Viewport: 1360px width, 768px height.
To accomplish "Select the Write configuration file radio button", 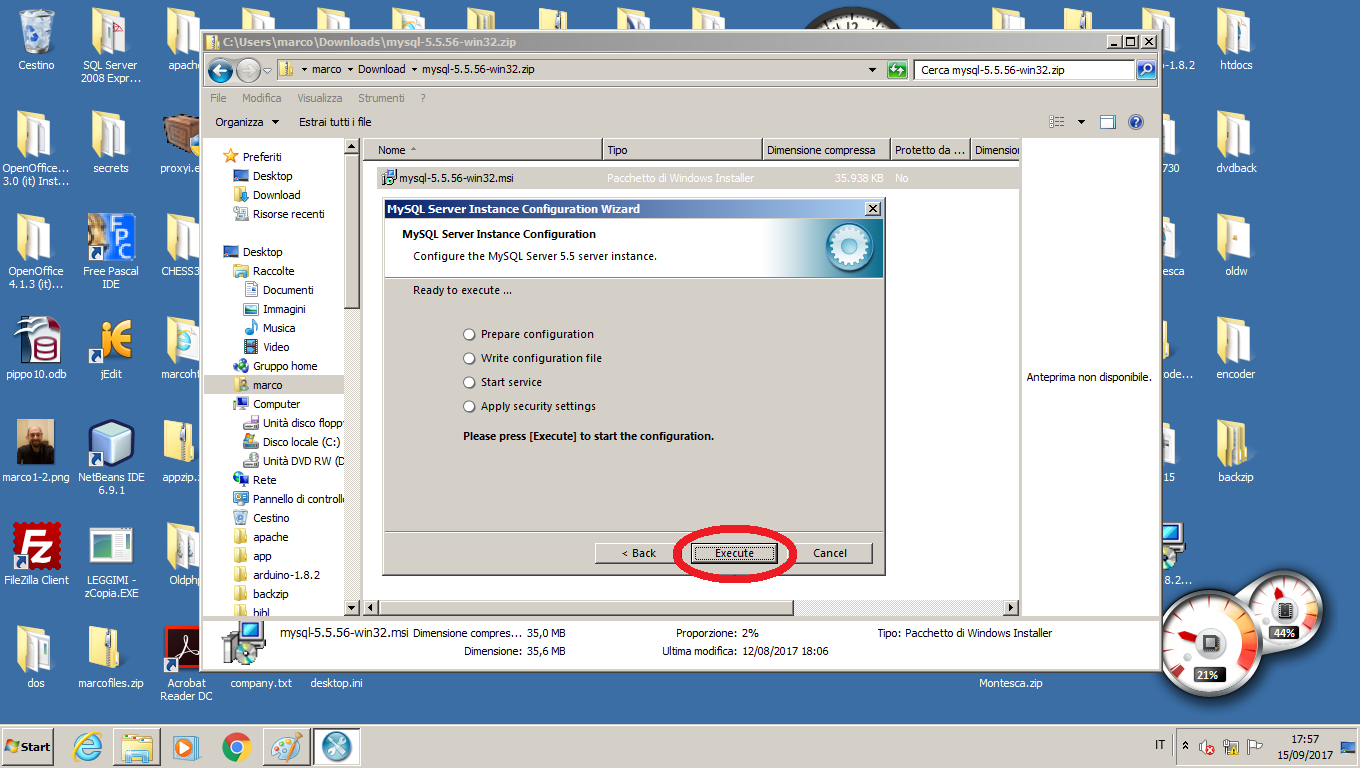I will pyautogui.click(x=470, y=358).
